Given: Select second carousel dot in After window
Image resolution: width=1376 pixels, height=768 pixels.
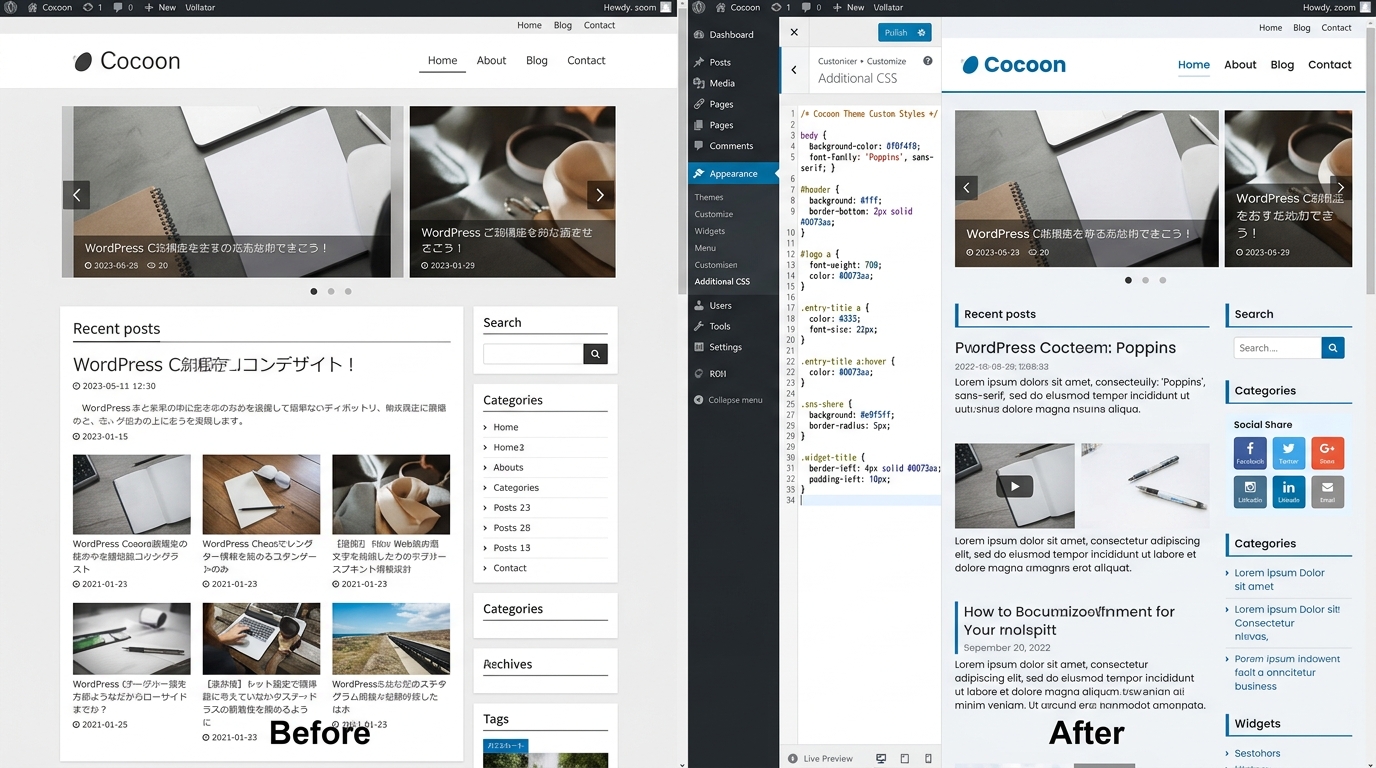Looking at the screenshot, I should (x=1146, y=281).
